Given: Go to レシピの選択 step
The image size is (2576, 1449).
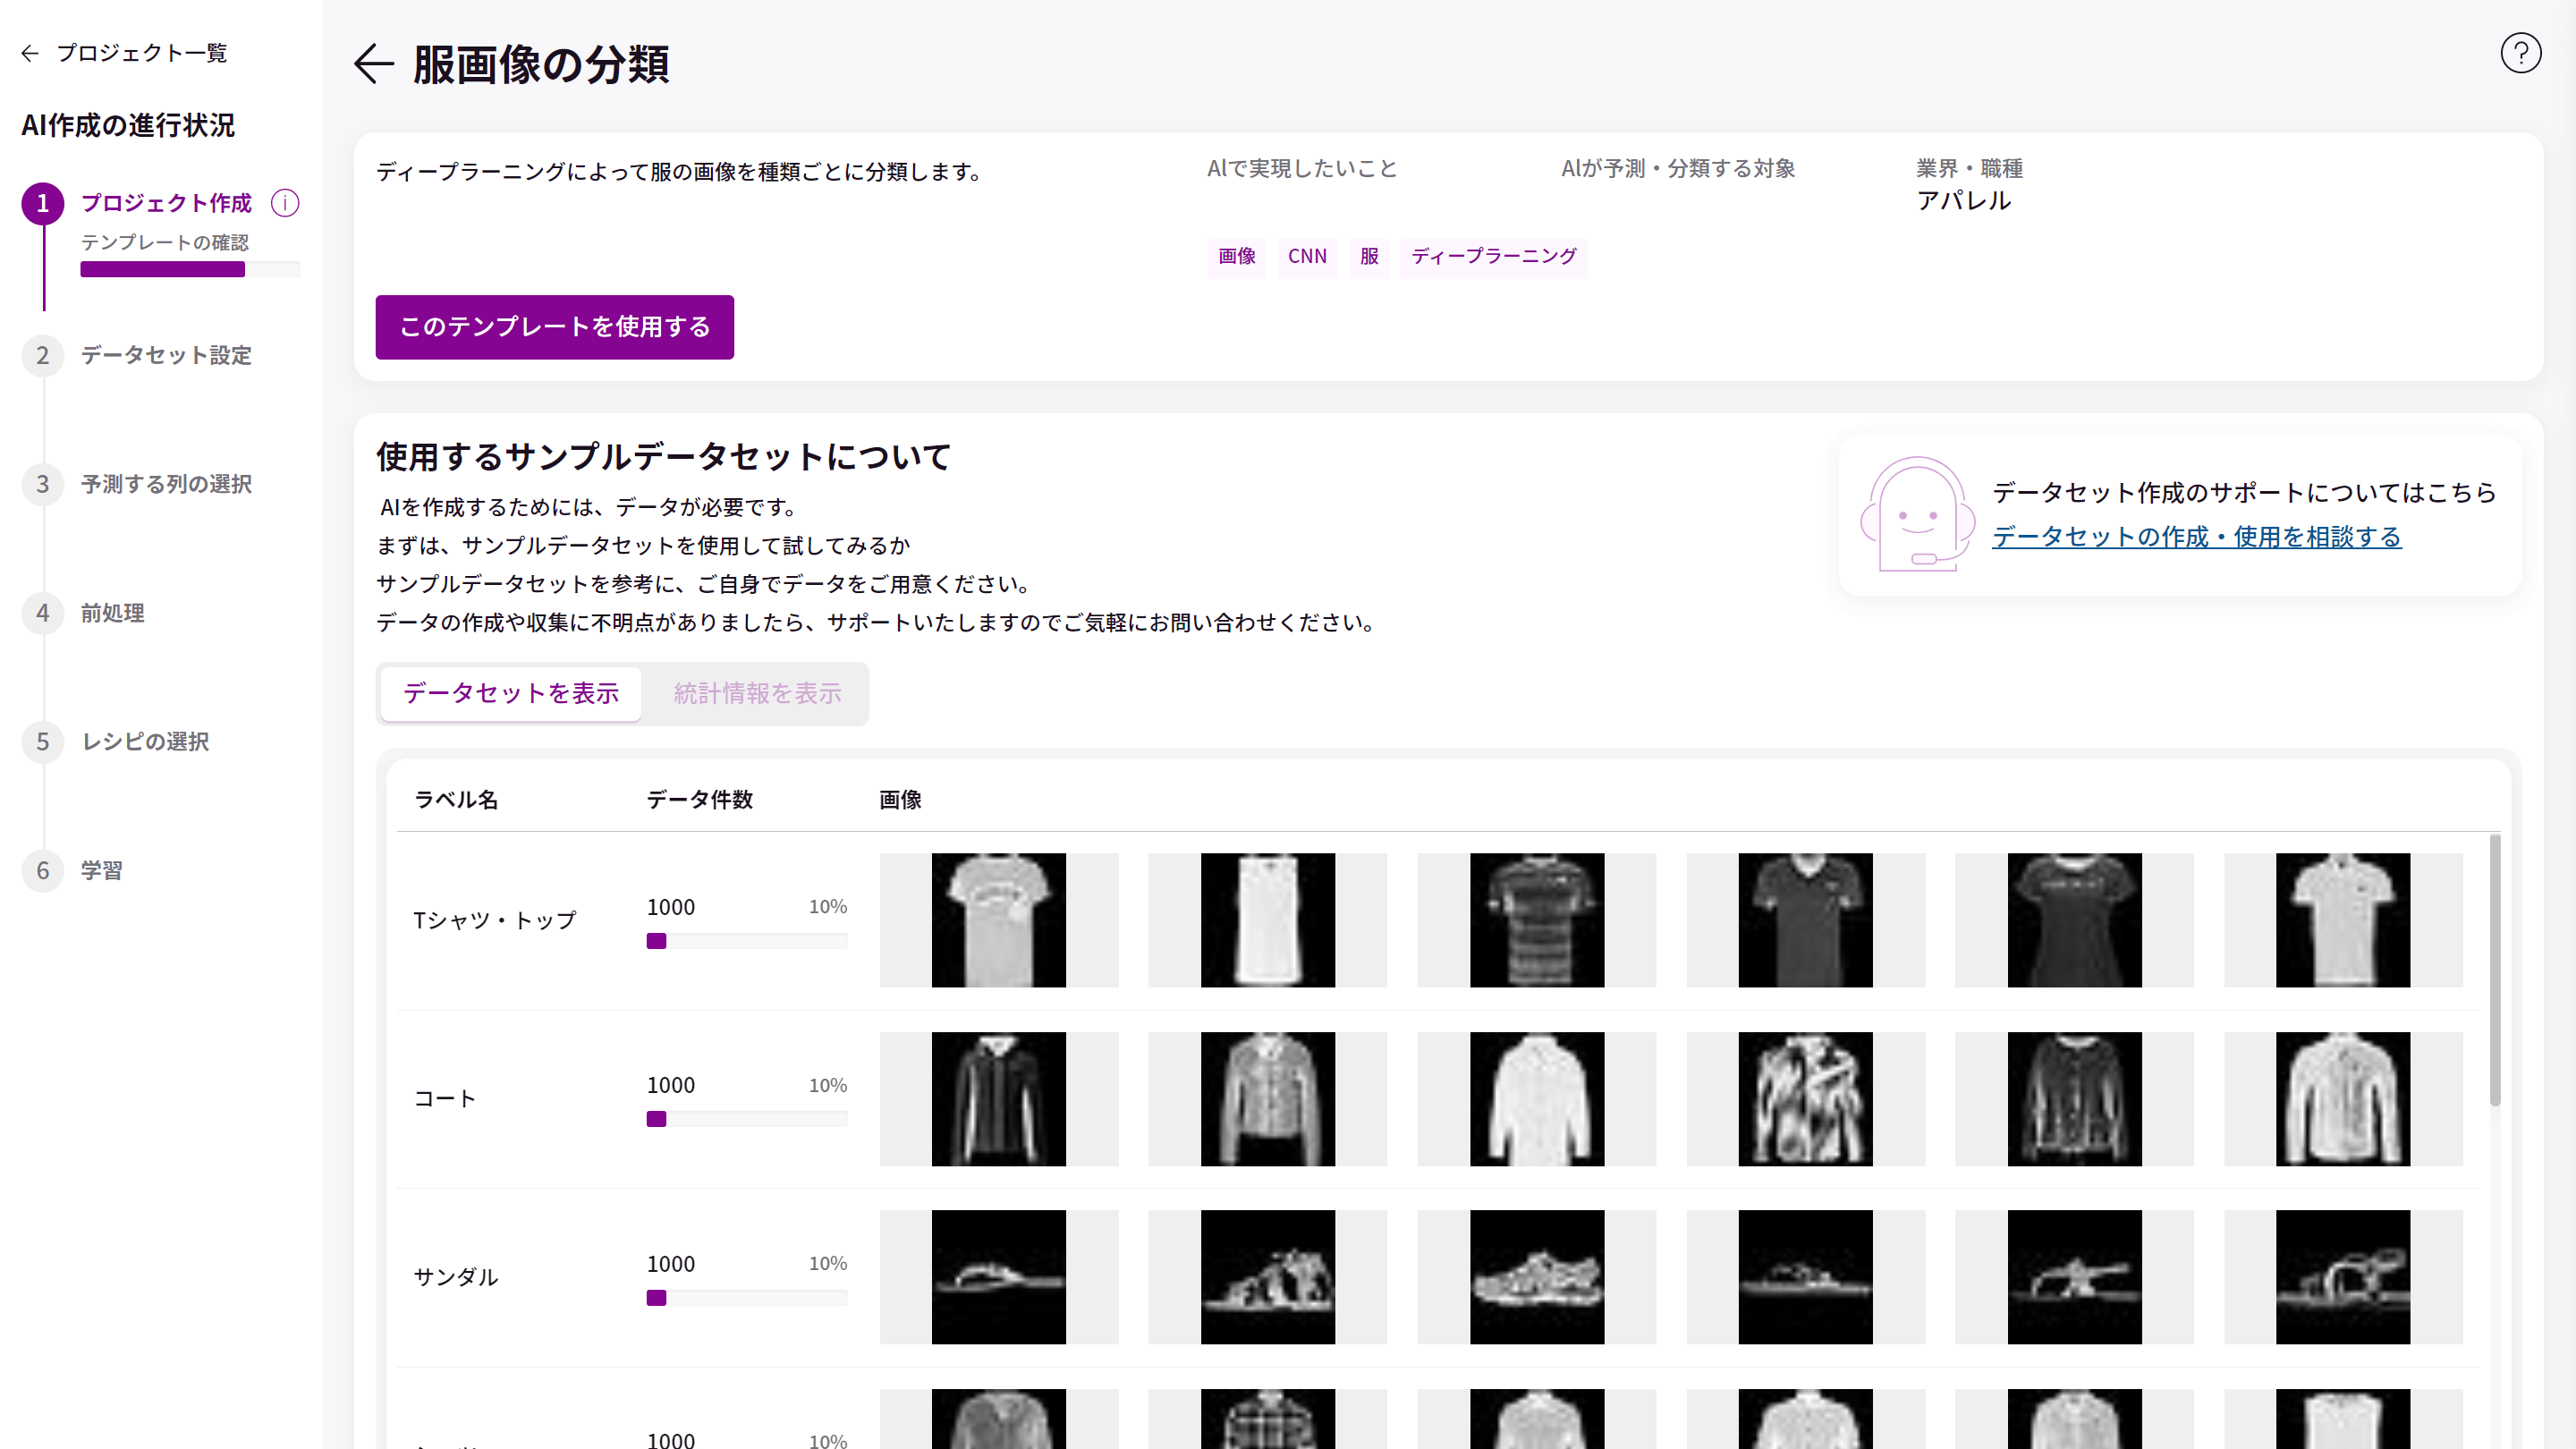Looking at the screenshot, I should (x=145, y=742).
